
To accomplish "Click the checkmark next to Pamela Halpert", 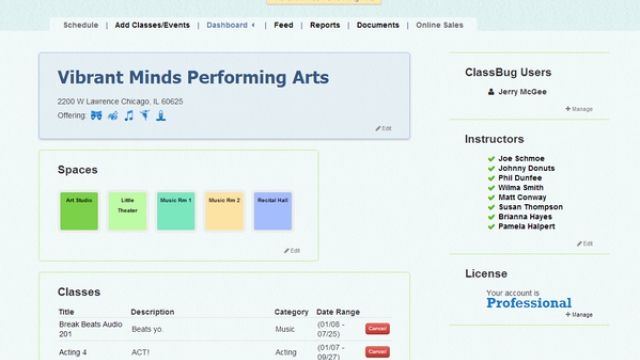I will [x=491, y=227].
